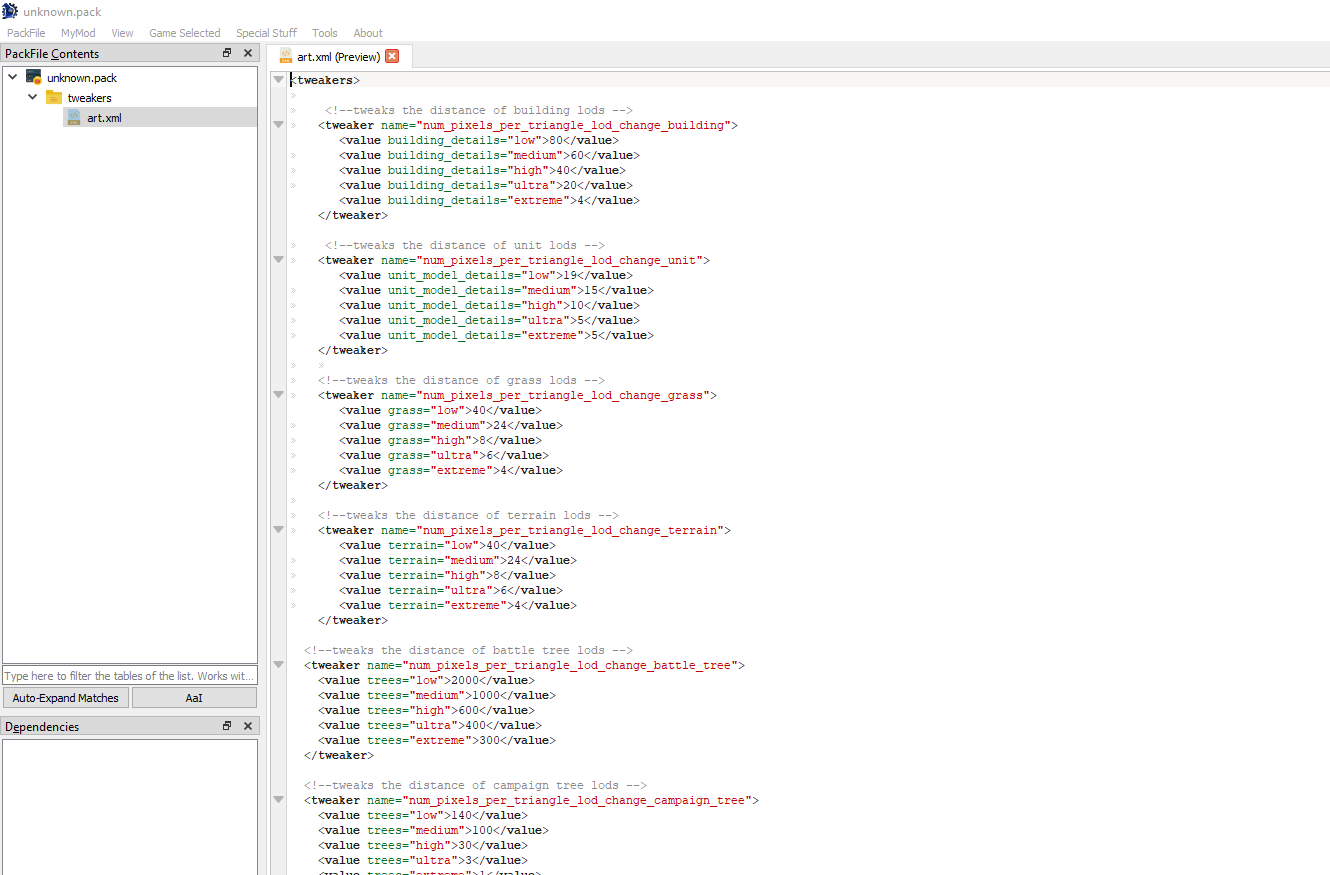Screen dimensions: 1330x875
Task: Open the About menu
Action: (368, 33)
